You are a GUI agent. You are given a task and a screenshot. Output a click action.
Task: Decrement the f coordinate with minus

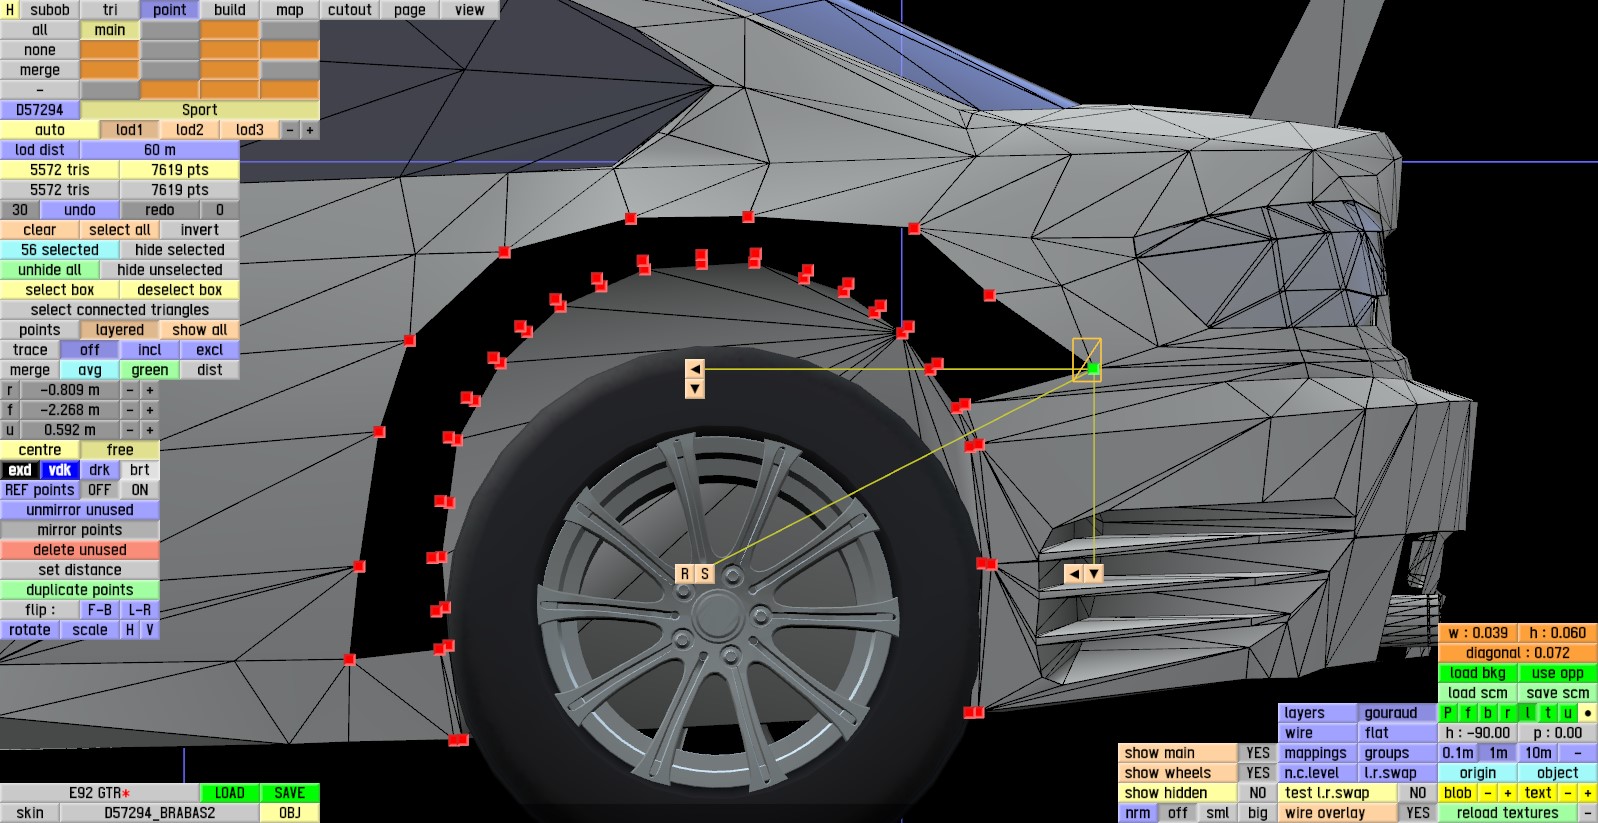tap(130, 410)
